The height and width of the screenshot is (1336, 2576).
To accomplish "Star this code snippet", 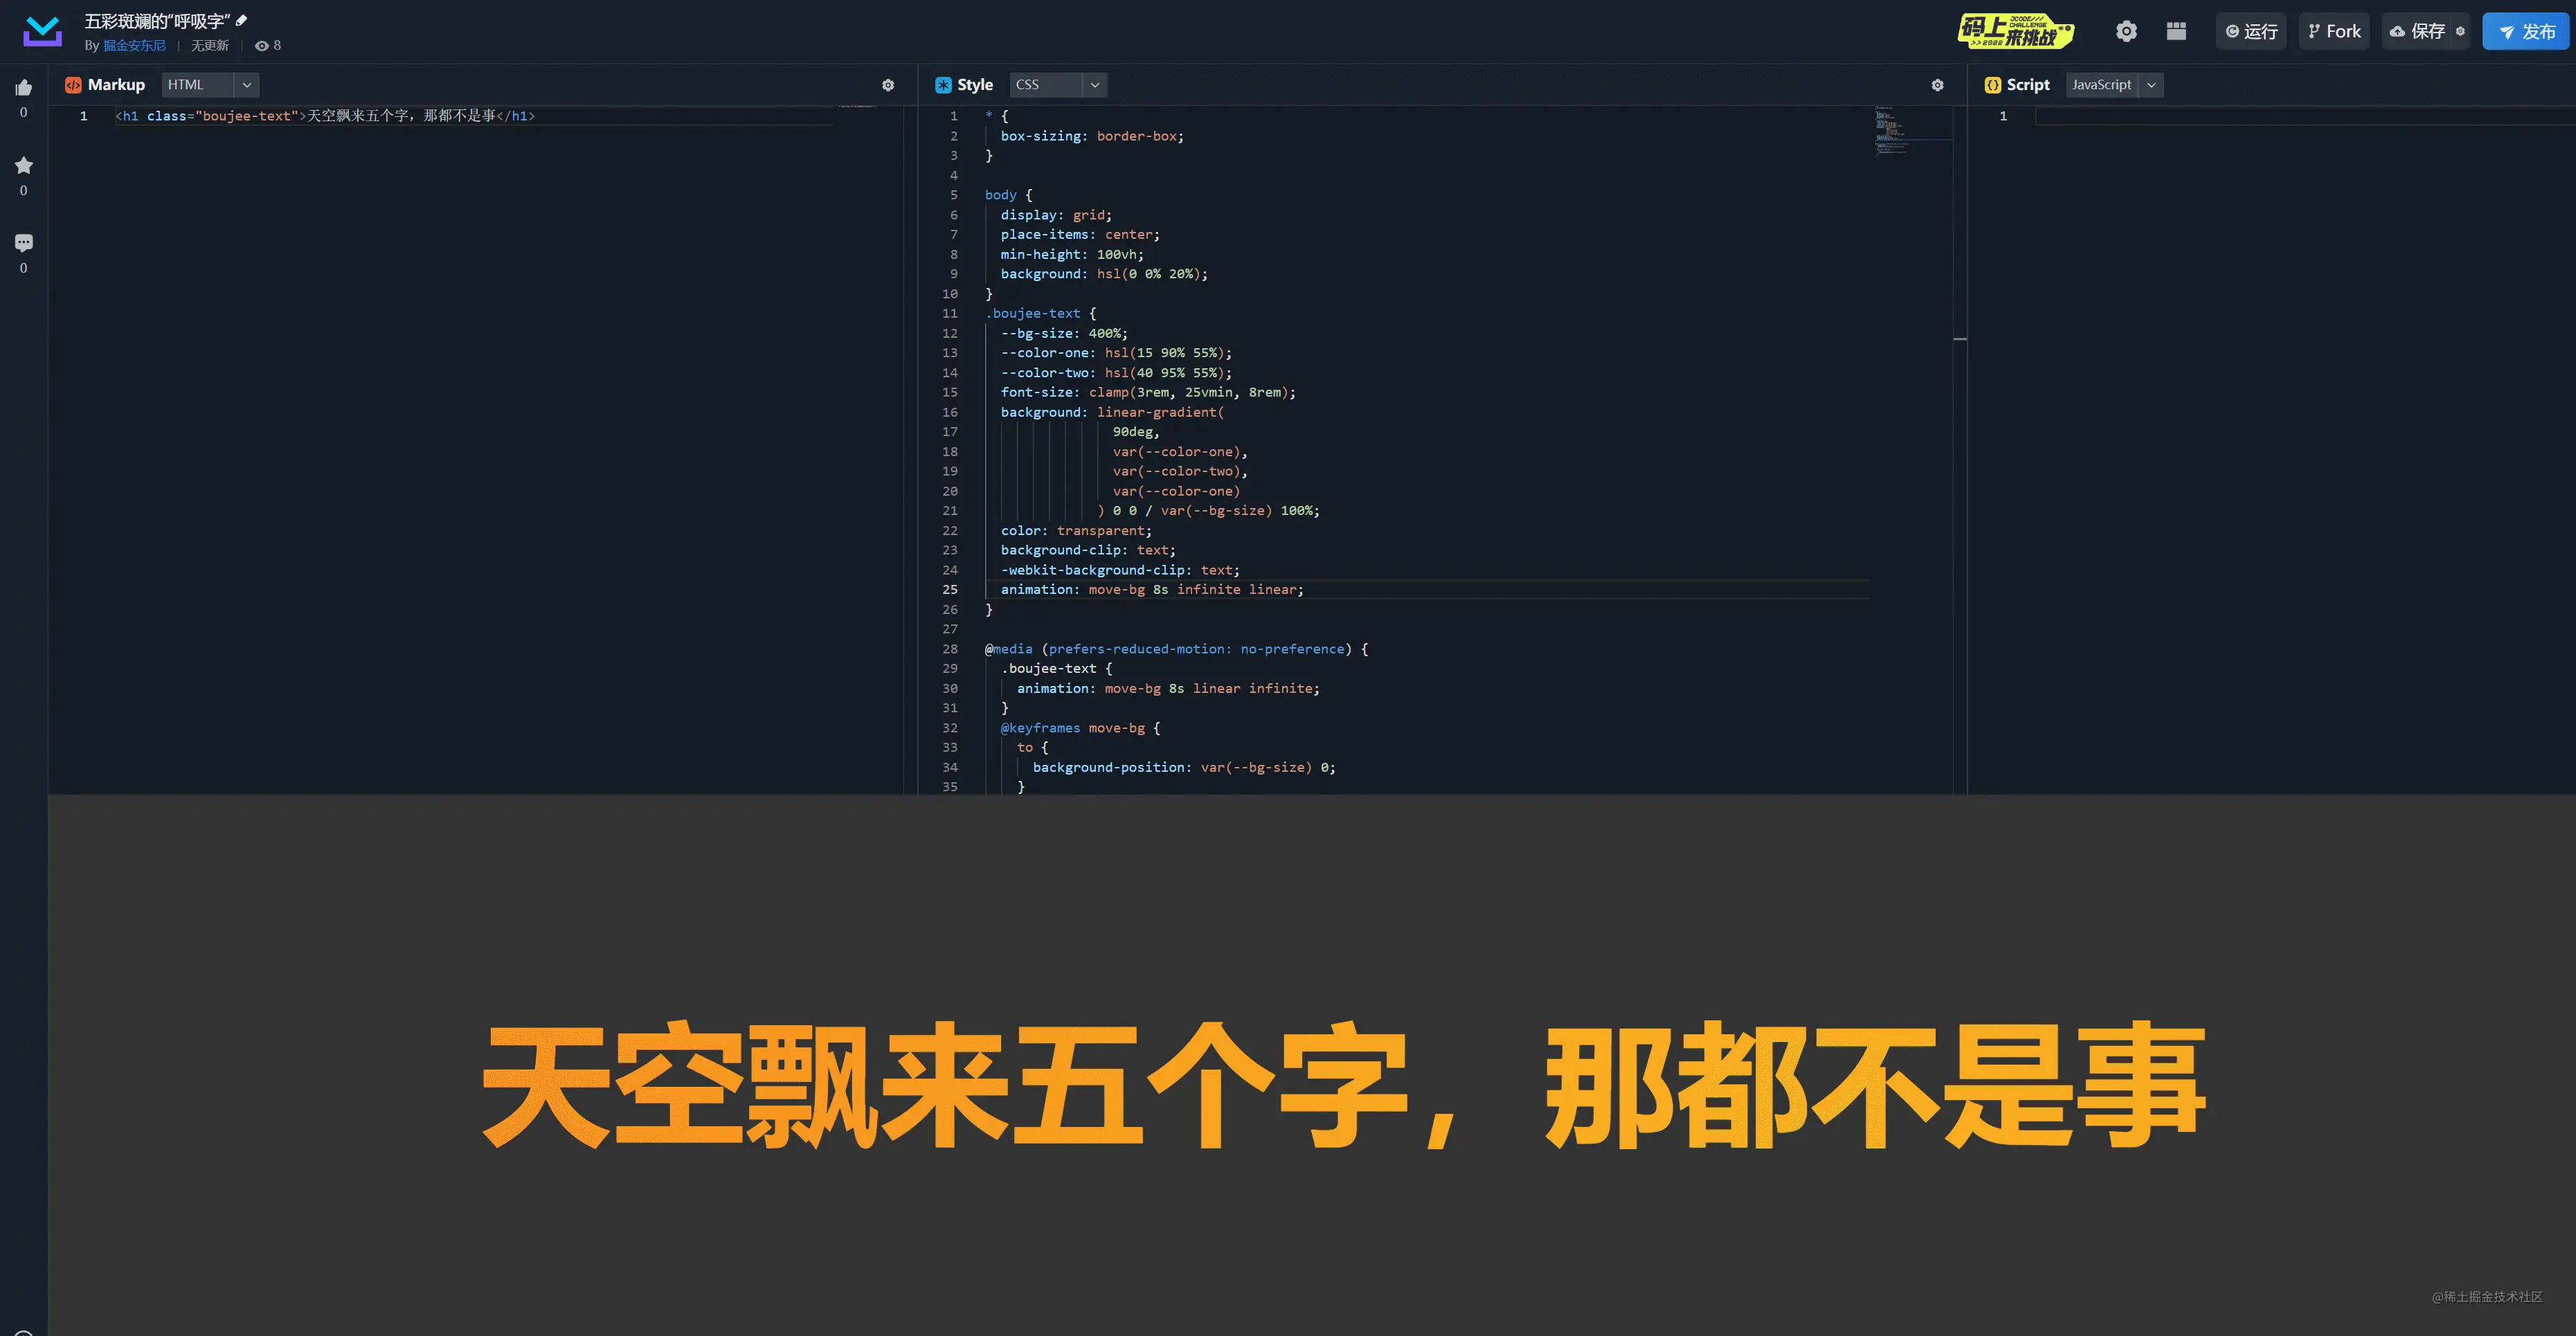I will (x=23, y=164).
